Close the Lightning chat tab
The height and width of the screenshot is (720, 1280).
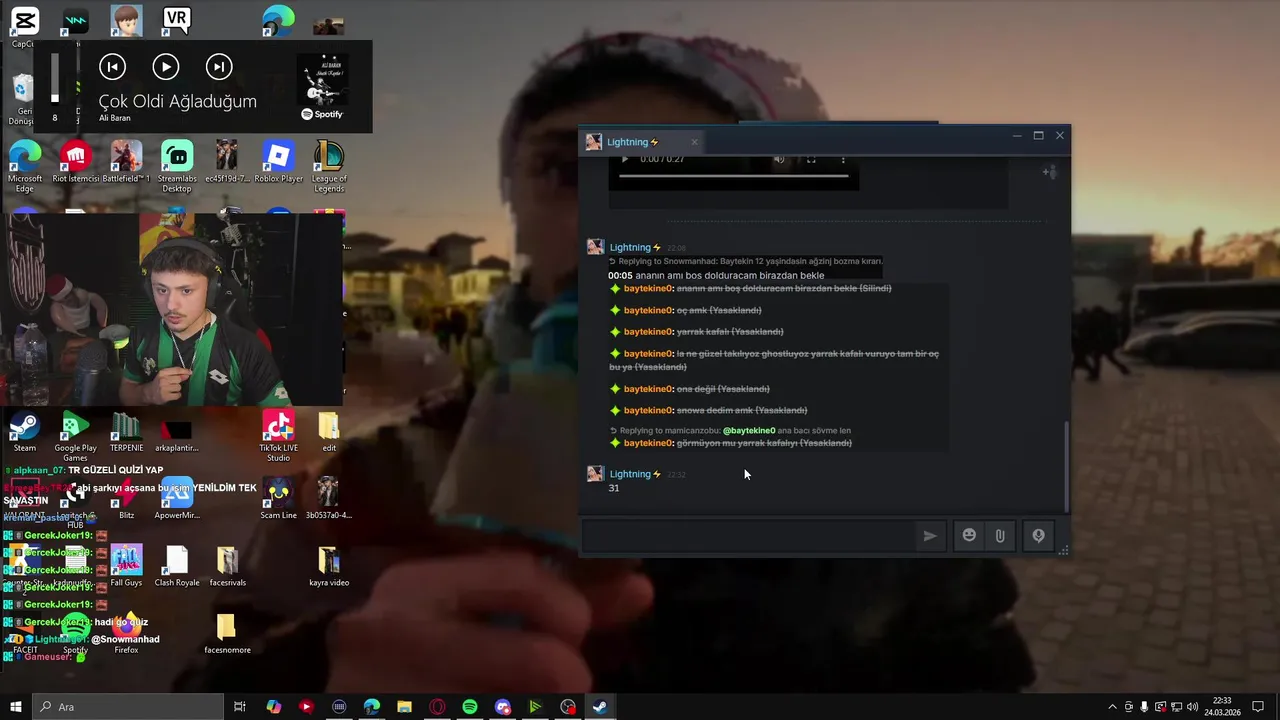[694, 142]
